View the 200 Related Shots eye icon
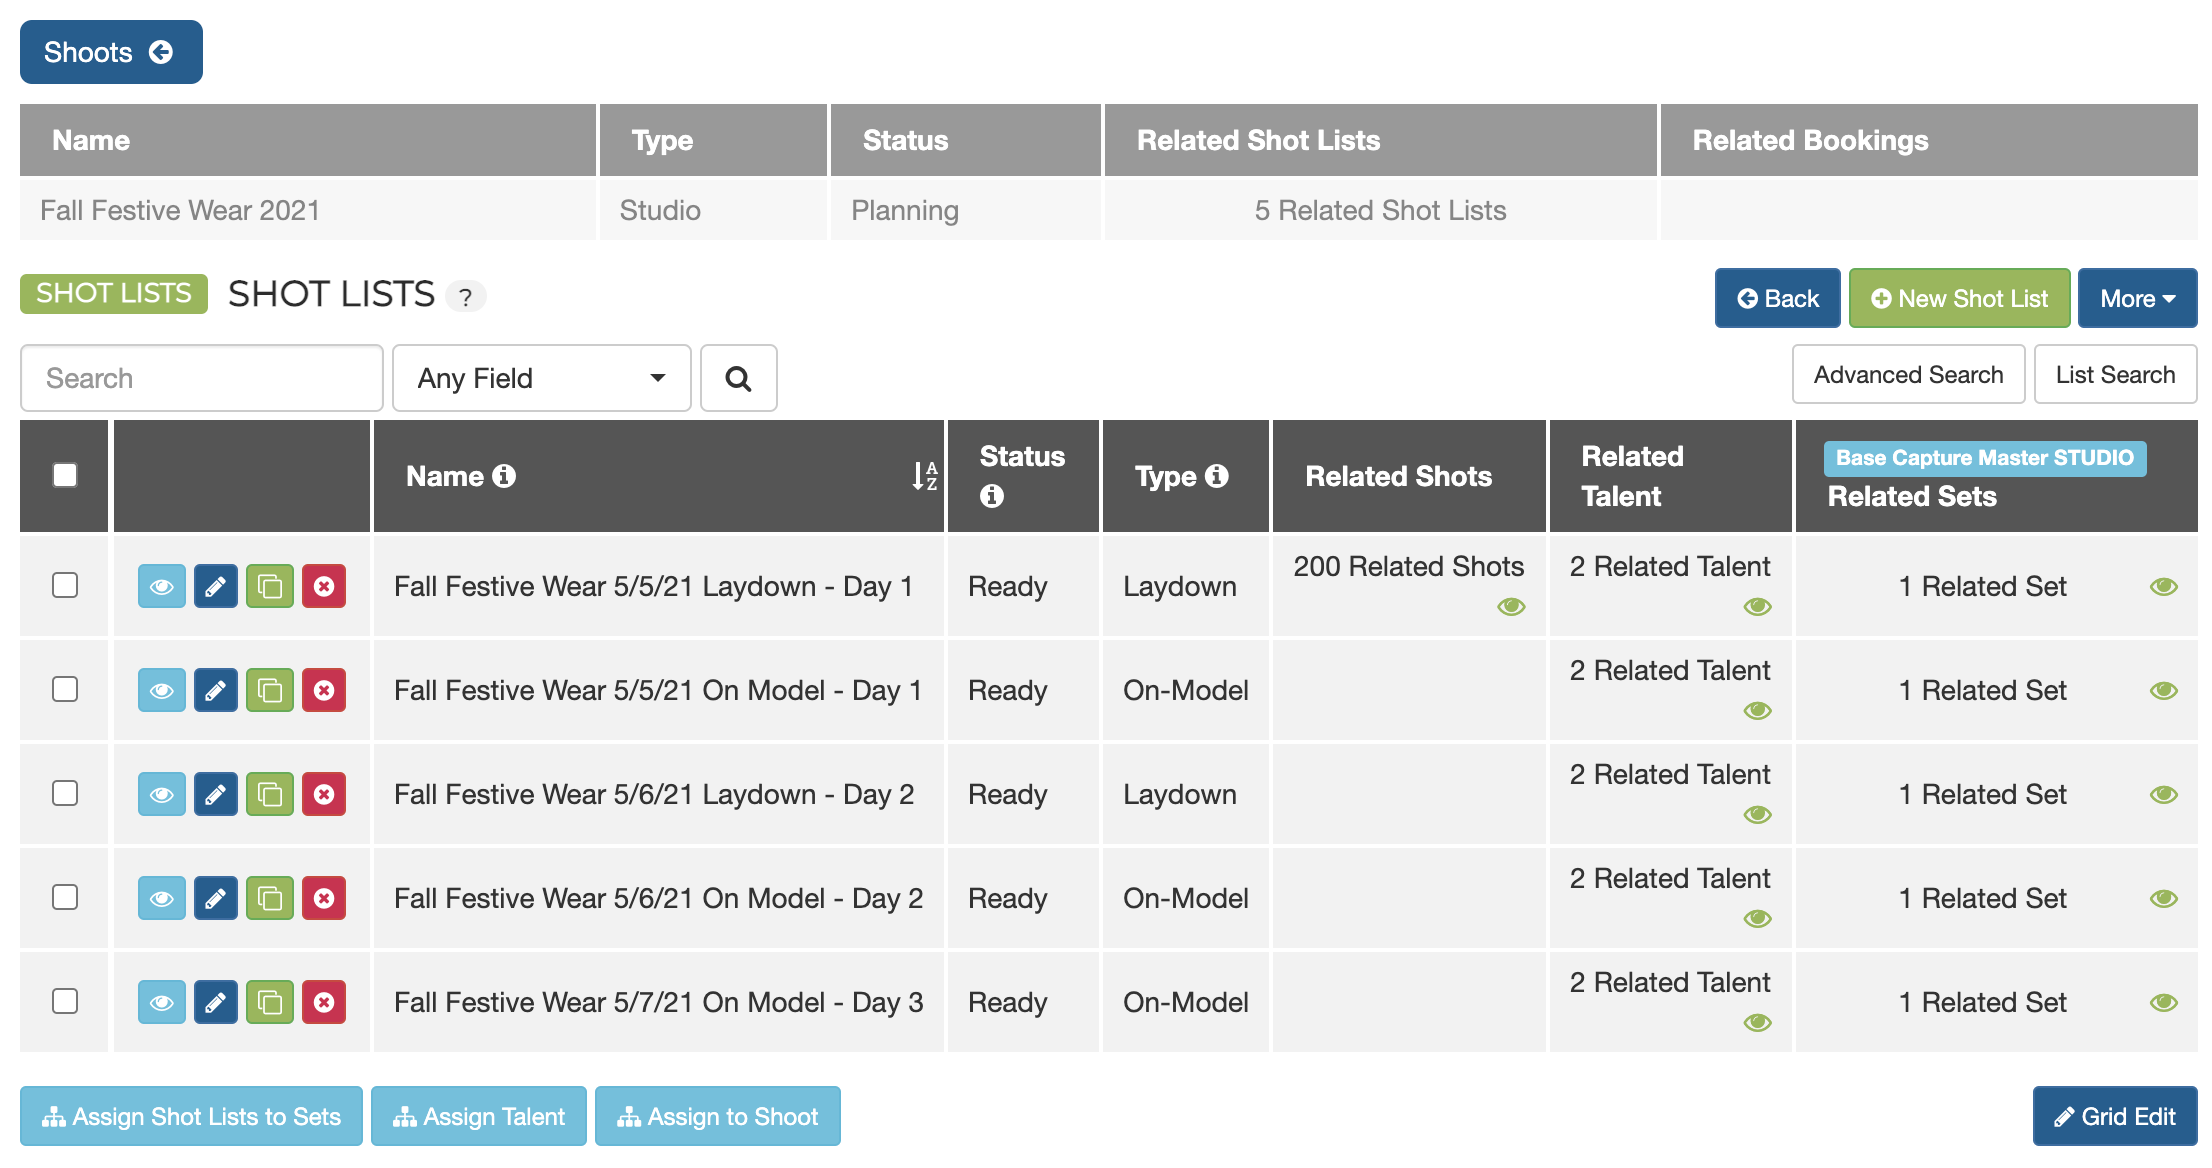 1510,606
